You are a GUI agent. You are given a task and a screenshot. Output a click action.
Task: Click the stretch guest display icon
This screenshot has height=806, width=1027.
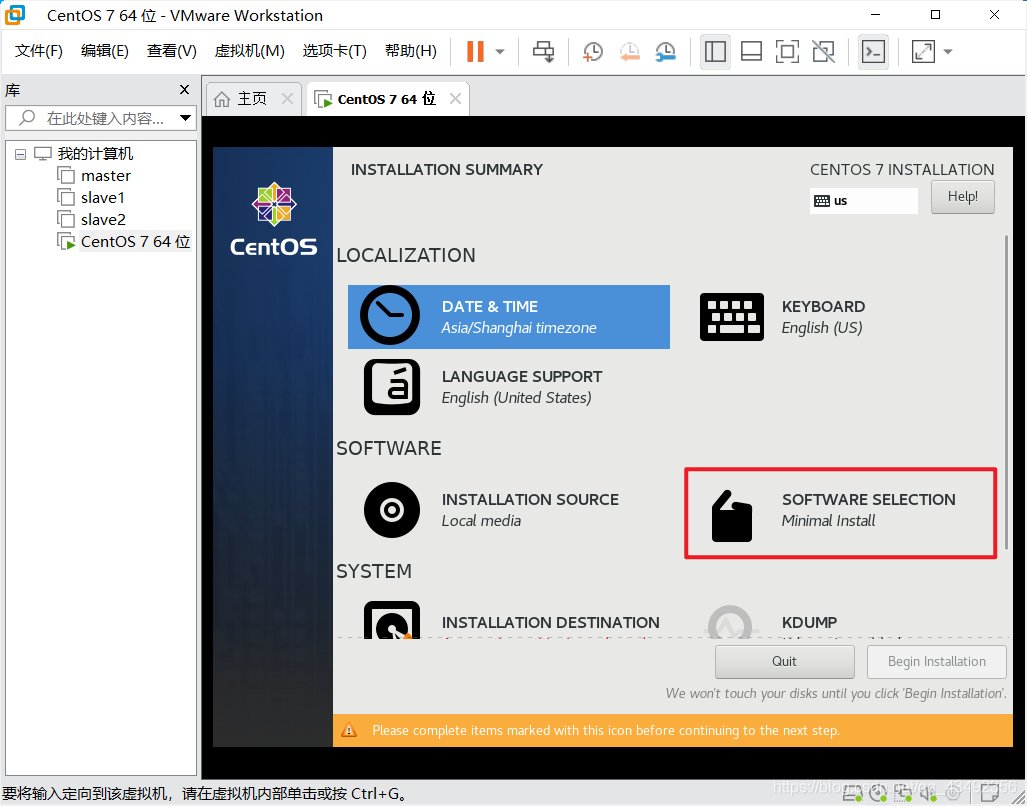point(924,52)
